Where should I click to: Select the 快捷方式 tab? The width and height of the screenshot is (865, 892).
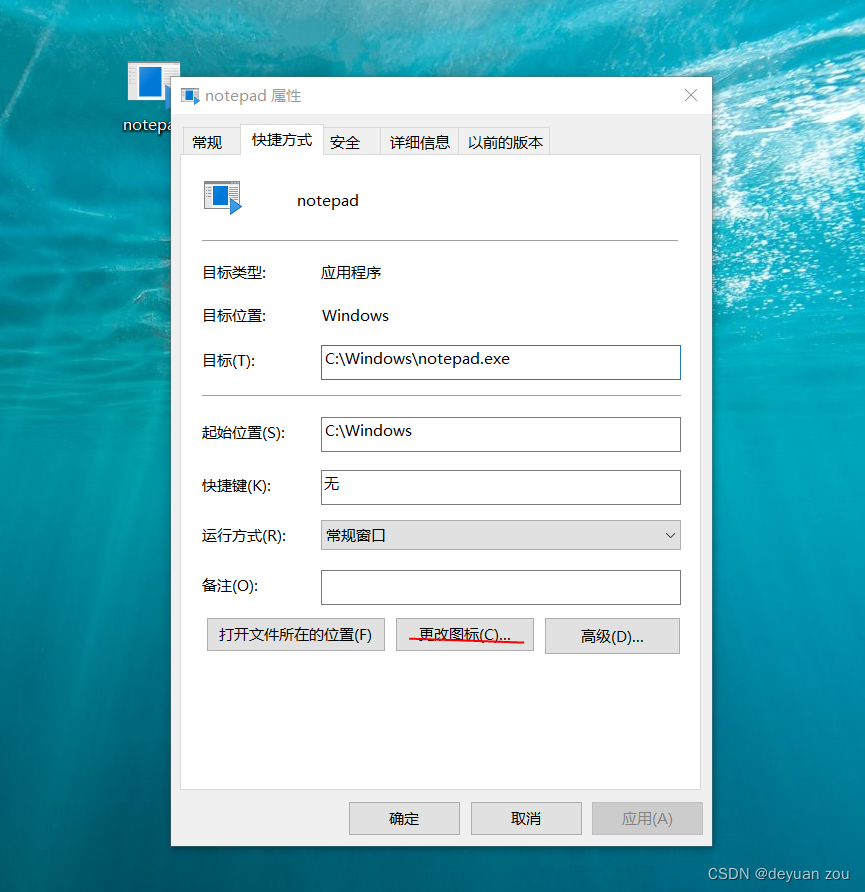282,140
